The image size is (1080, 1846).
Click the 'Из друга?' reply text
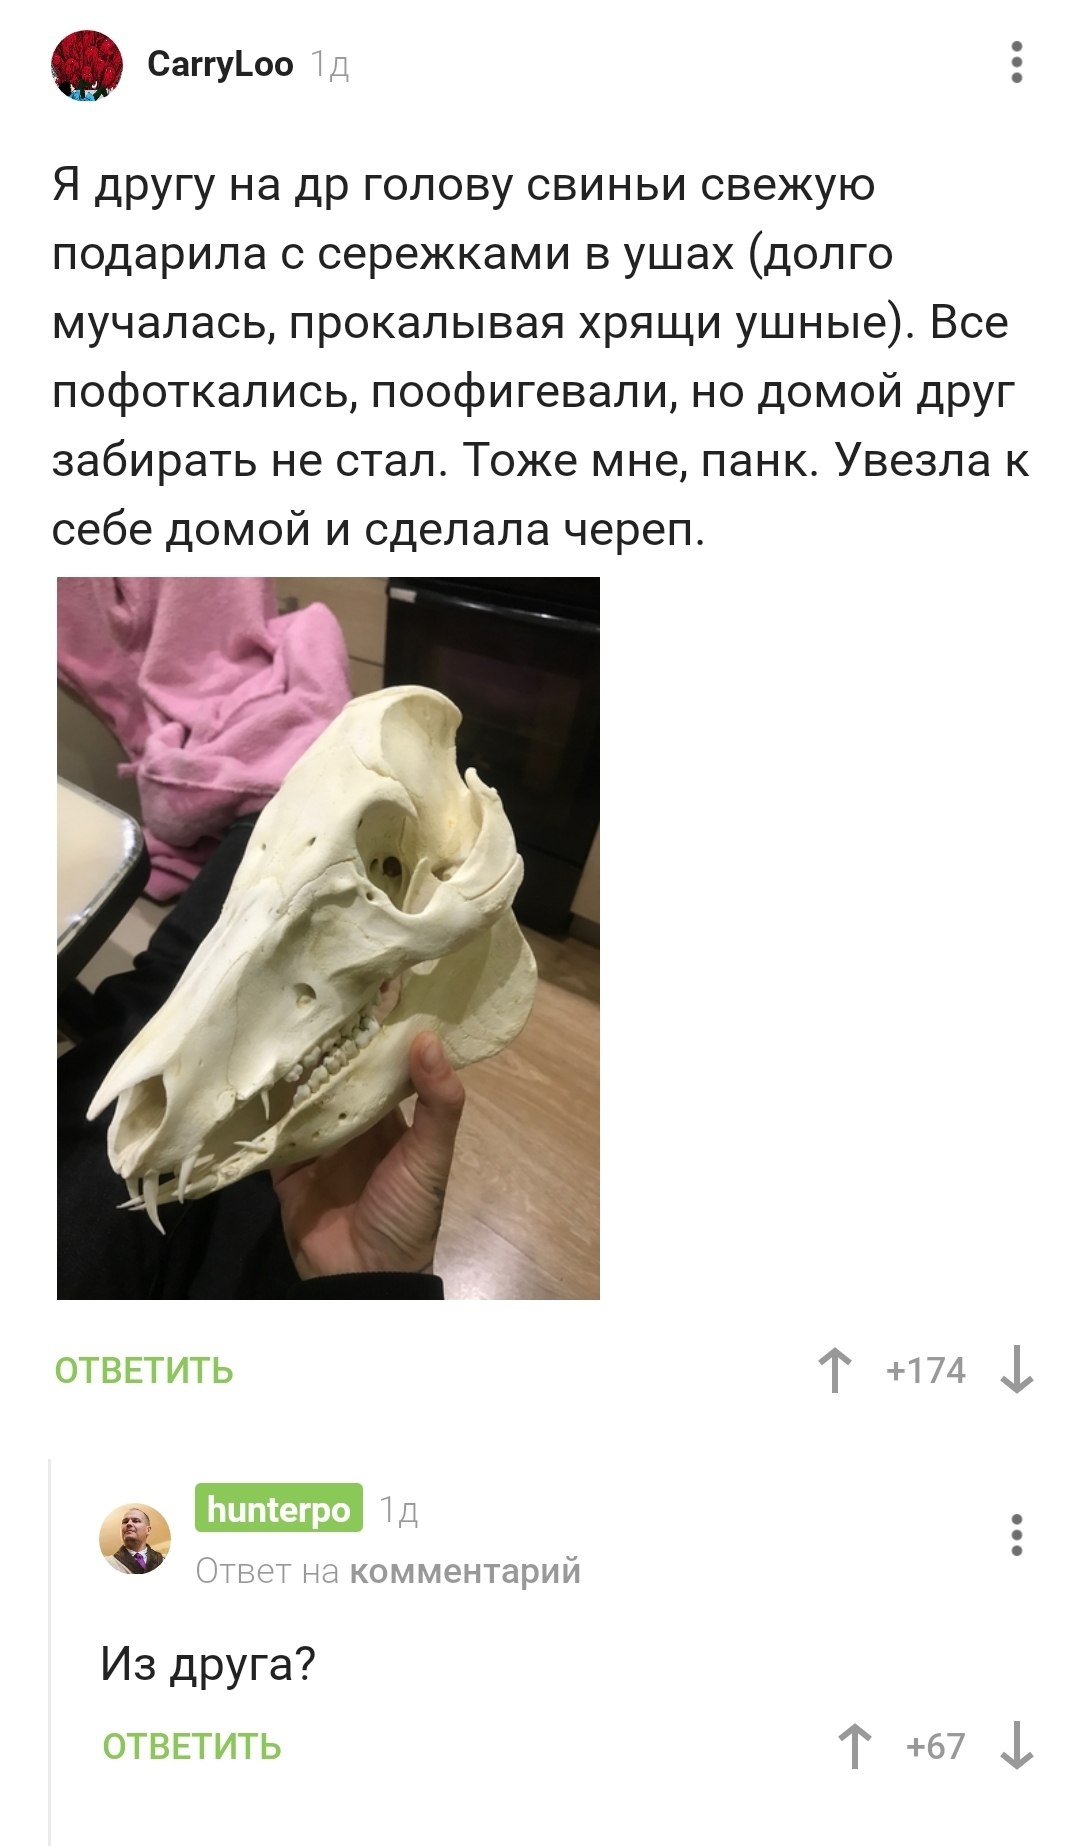click(x=208, y=1664)
